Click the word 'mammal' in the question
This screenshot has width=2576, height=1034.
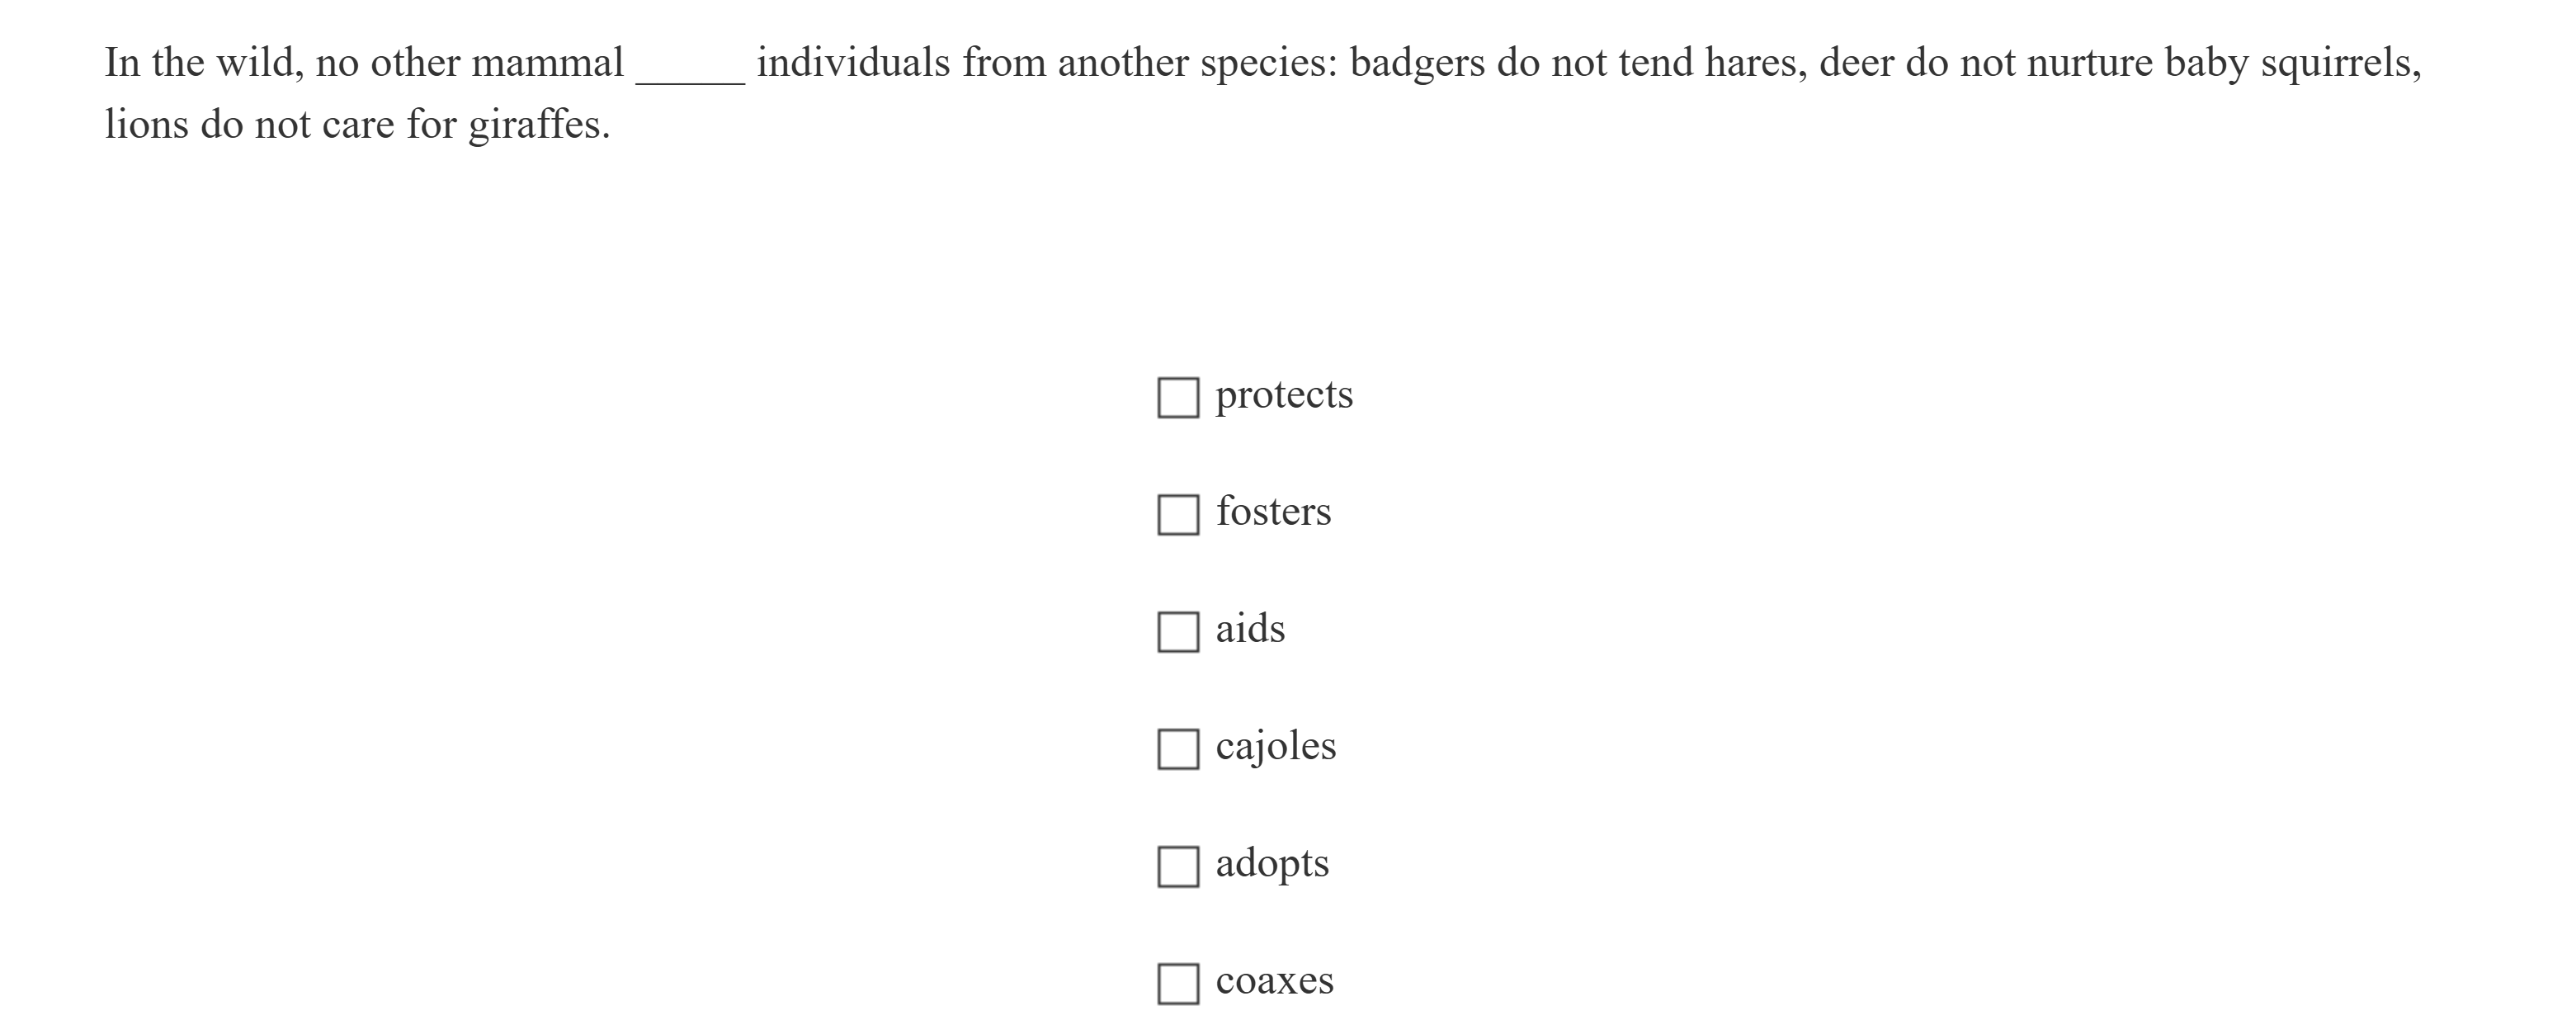(548, 63)
